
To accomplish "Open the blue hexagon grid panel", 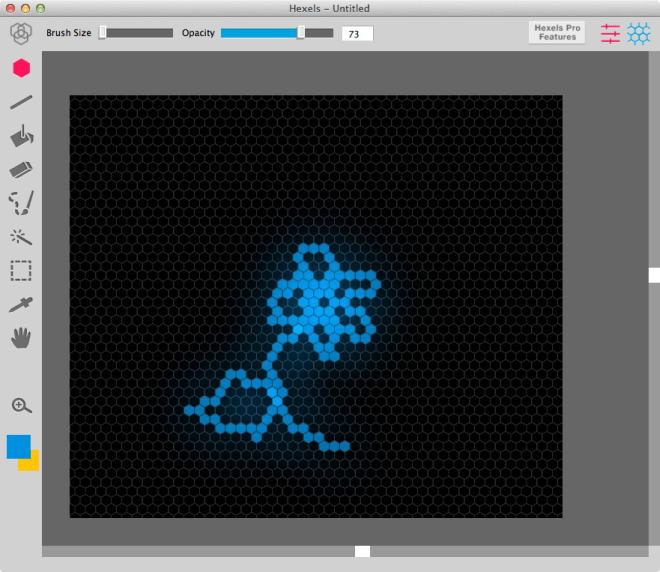I will point(639,34).
